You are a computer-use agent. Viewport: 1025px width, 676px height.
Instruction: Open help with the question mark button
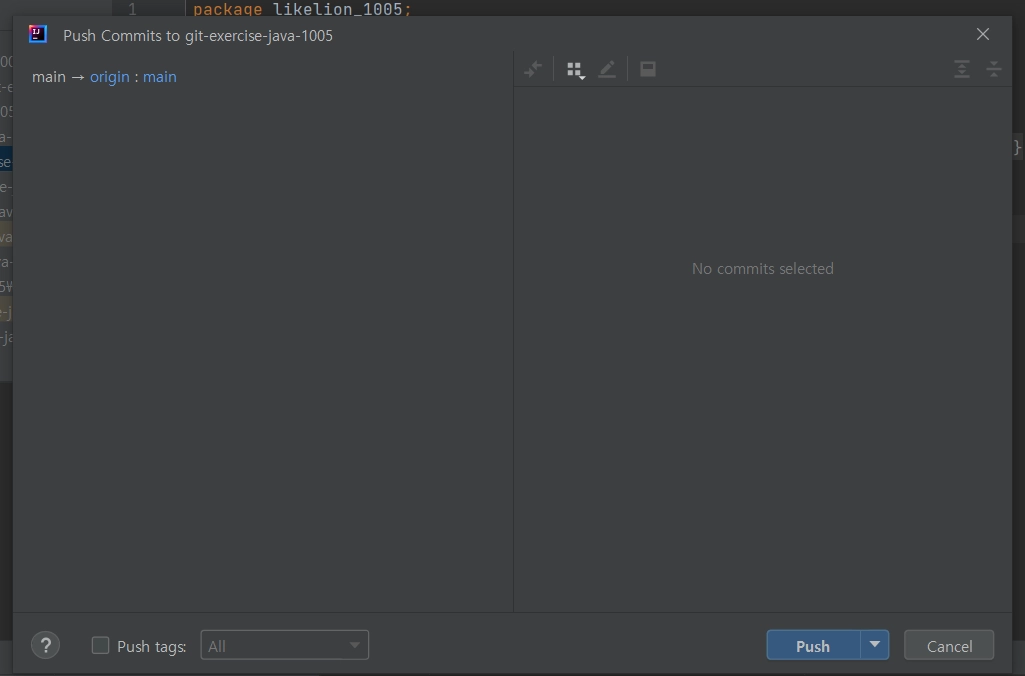coord(46,645)
